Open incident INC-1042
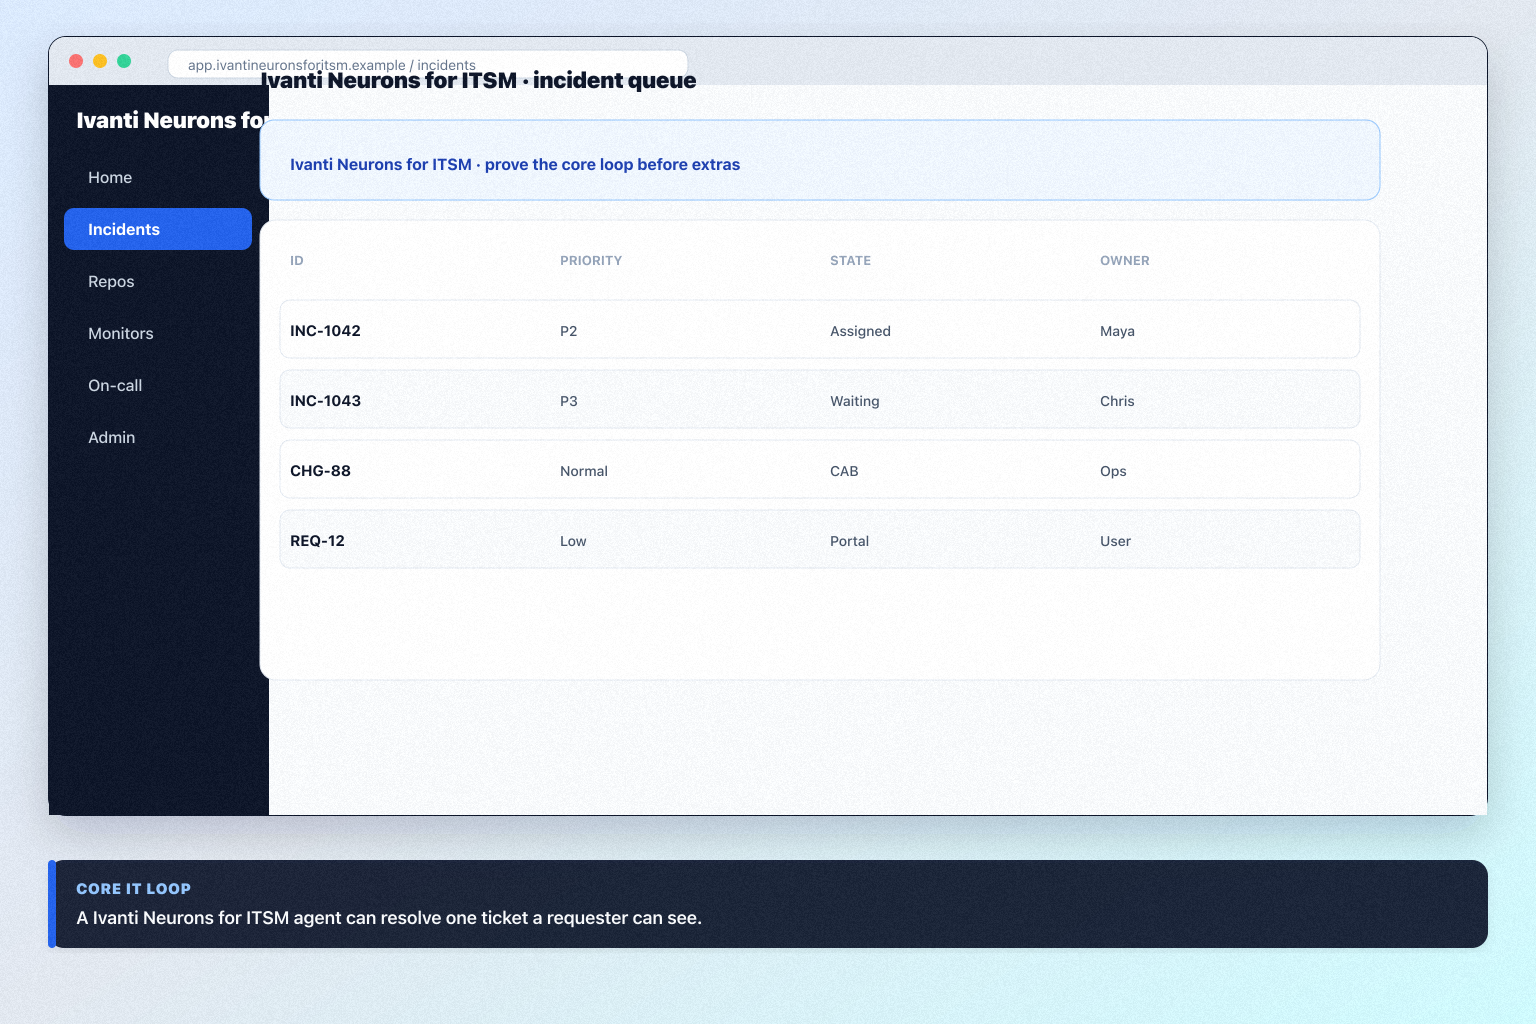 pos(820,329)
